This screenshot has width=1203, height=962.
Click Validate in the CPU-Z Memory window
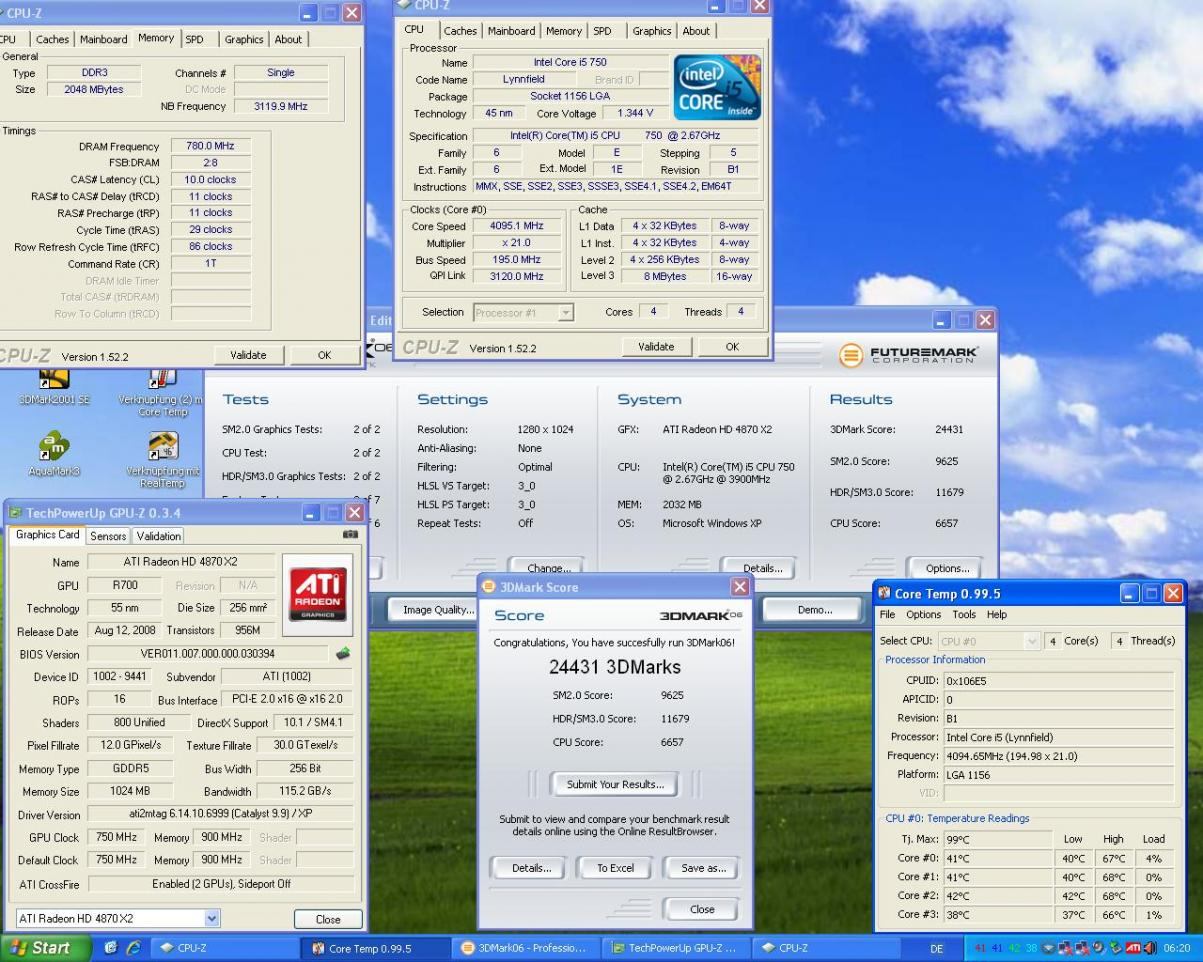[x=248, y=355]
